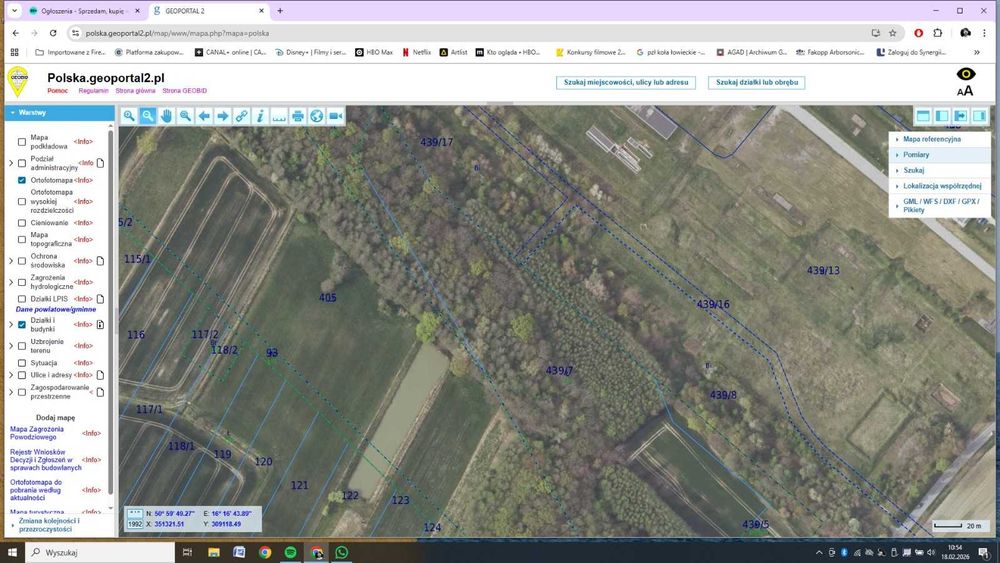The height and width of the screenshot is (563, 1000).
Task: Open document icon for Ulice i adresy
Action: (x=100, y=375)
